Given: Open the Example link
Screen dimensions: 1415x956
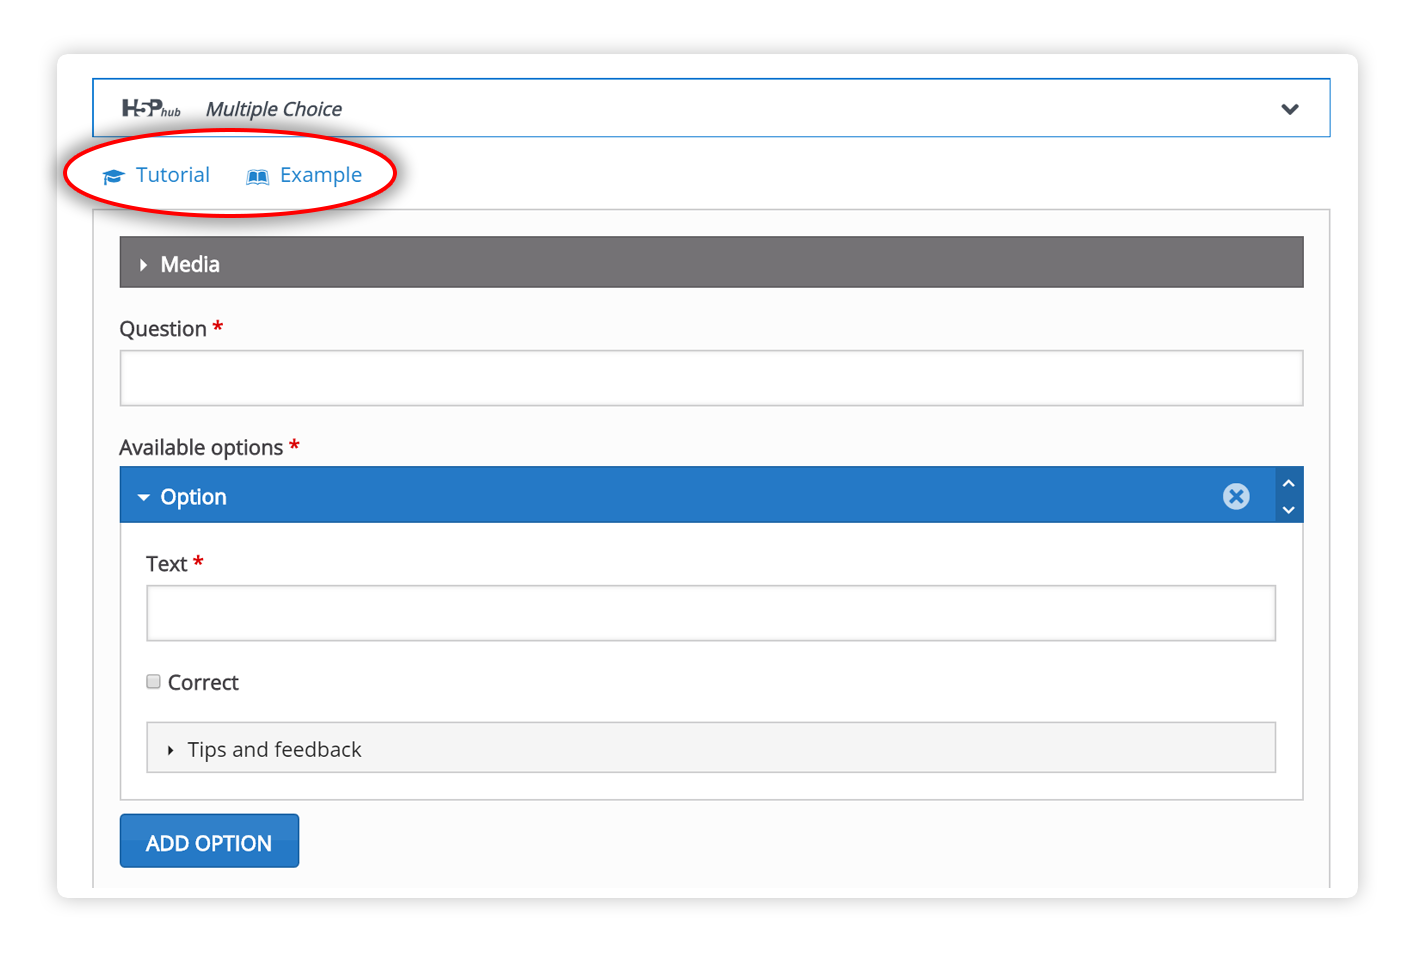Looking at the screenshot, I should [321, 175].
